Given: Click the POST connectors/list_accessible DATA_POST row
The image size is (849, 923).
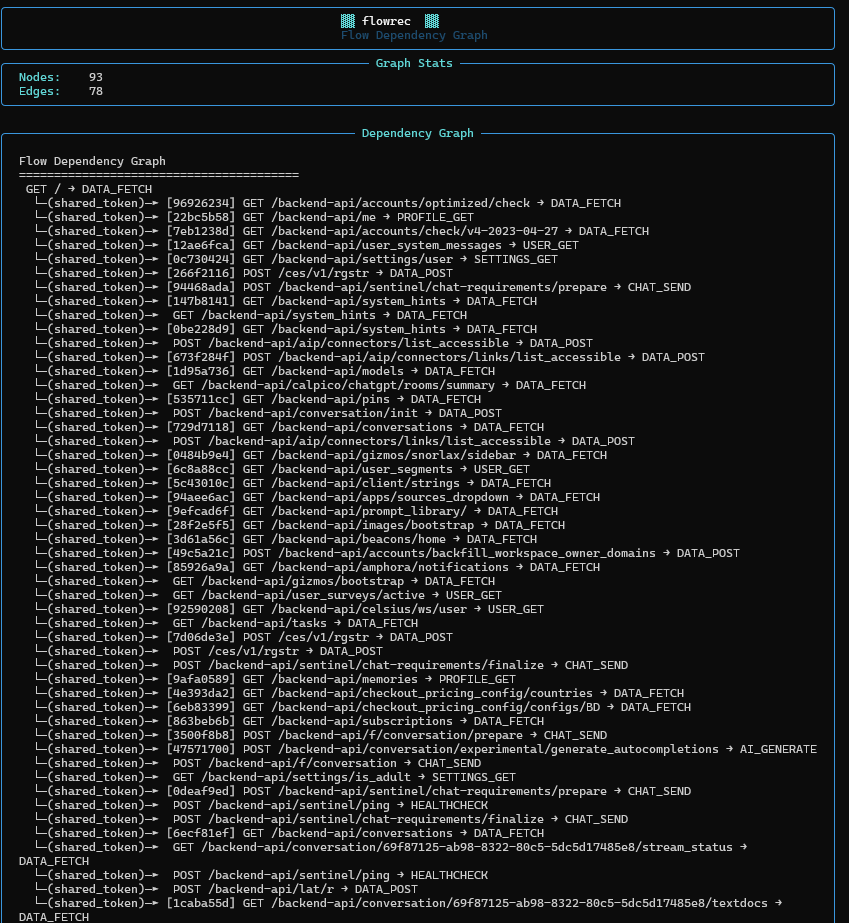Looking at the screenshot, I should tap(314, 343).
